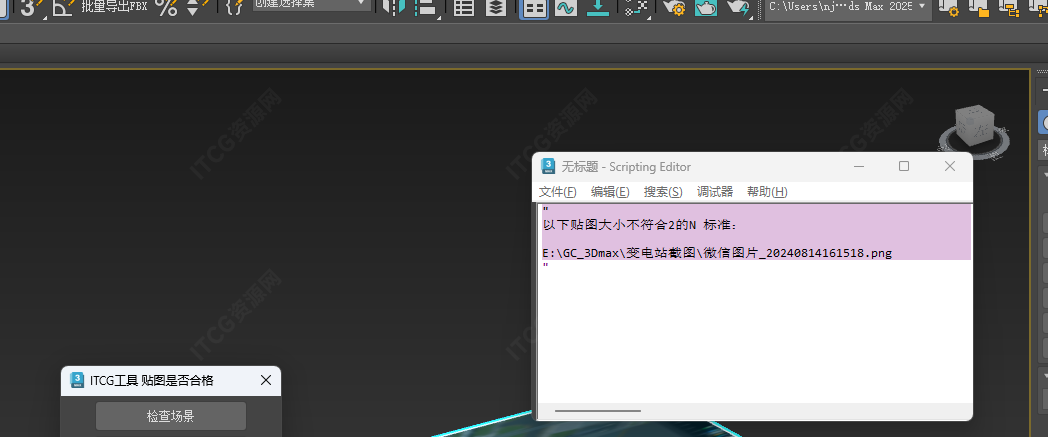Click the 检查场景 button
This screenshot has height=437, width=1048.
pos(171,416)
